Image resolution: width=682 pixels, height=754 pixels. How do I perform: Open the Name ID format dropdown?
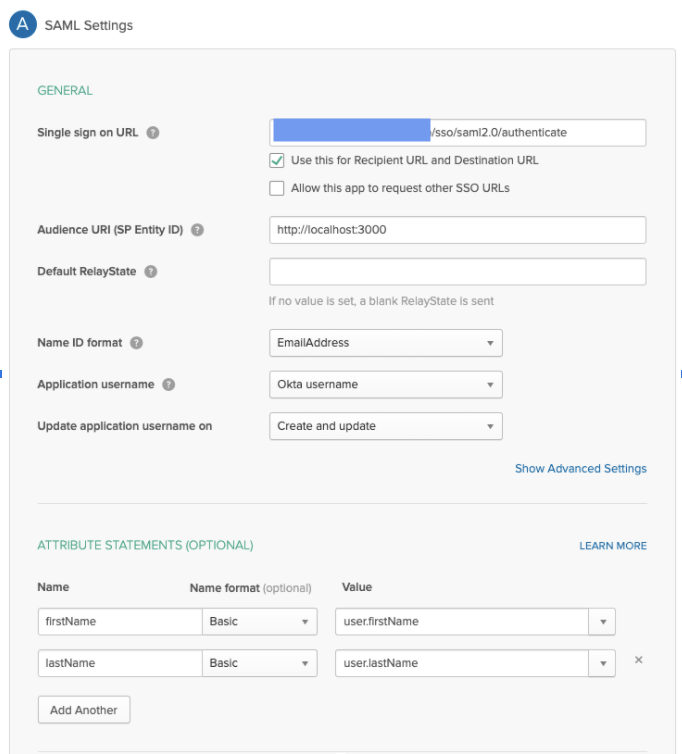[x=385, y=343]
